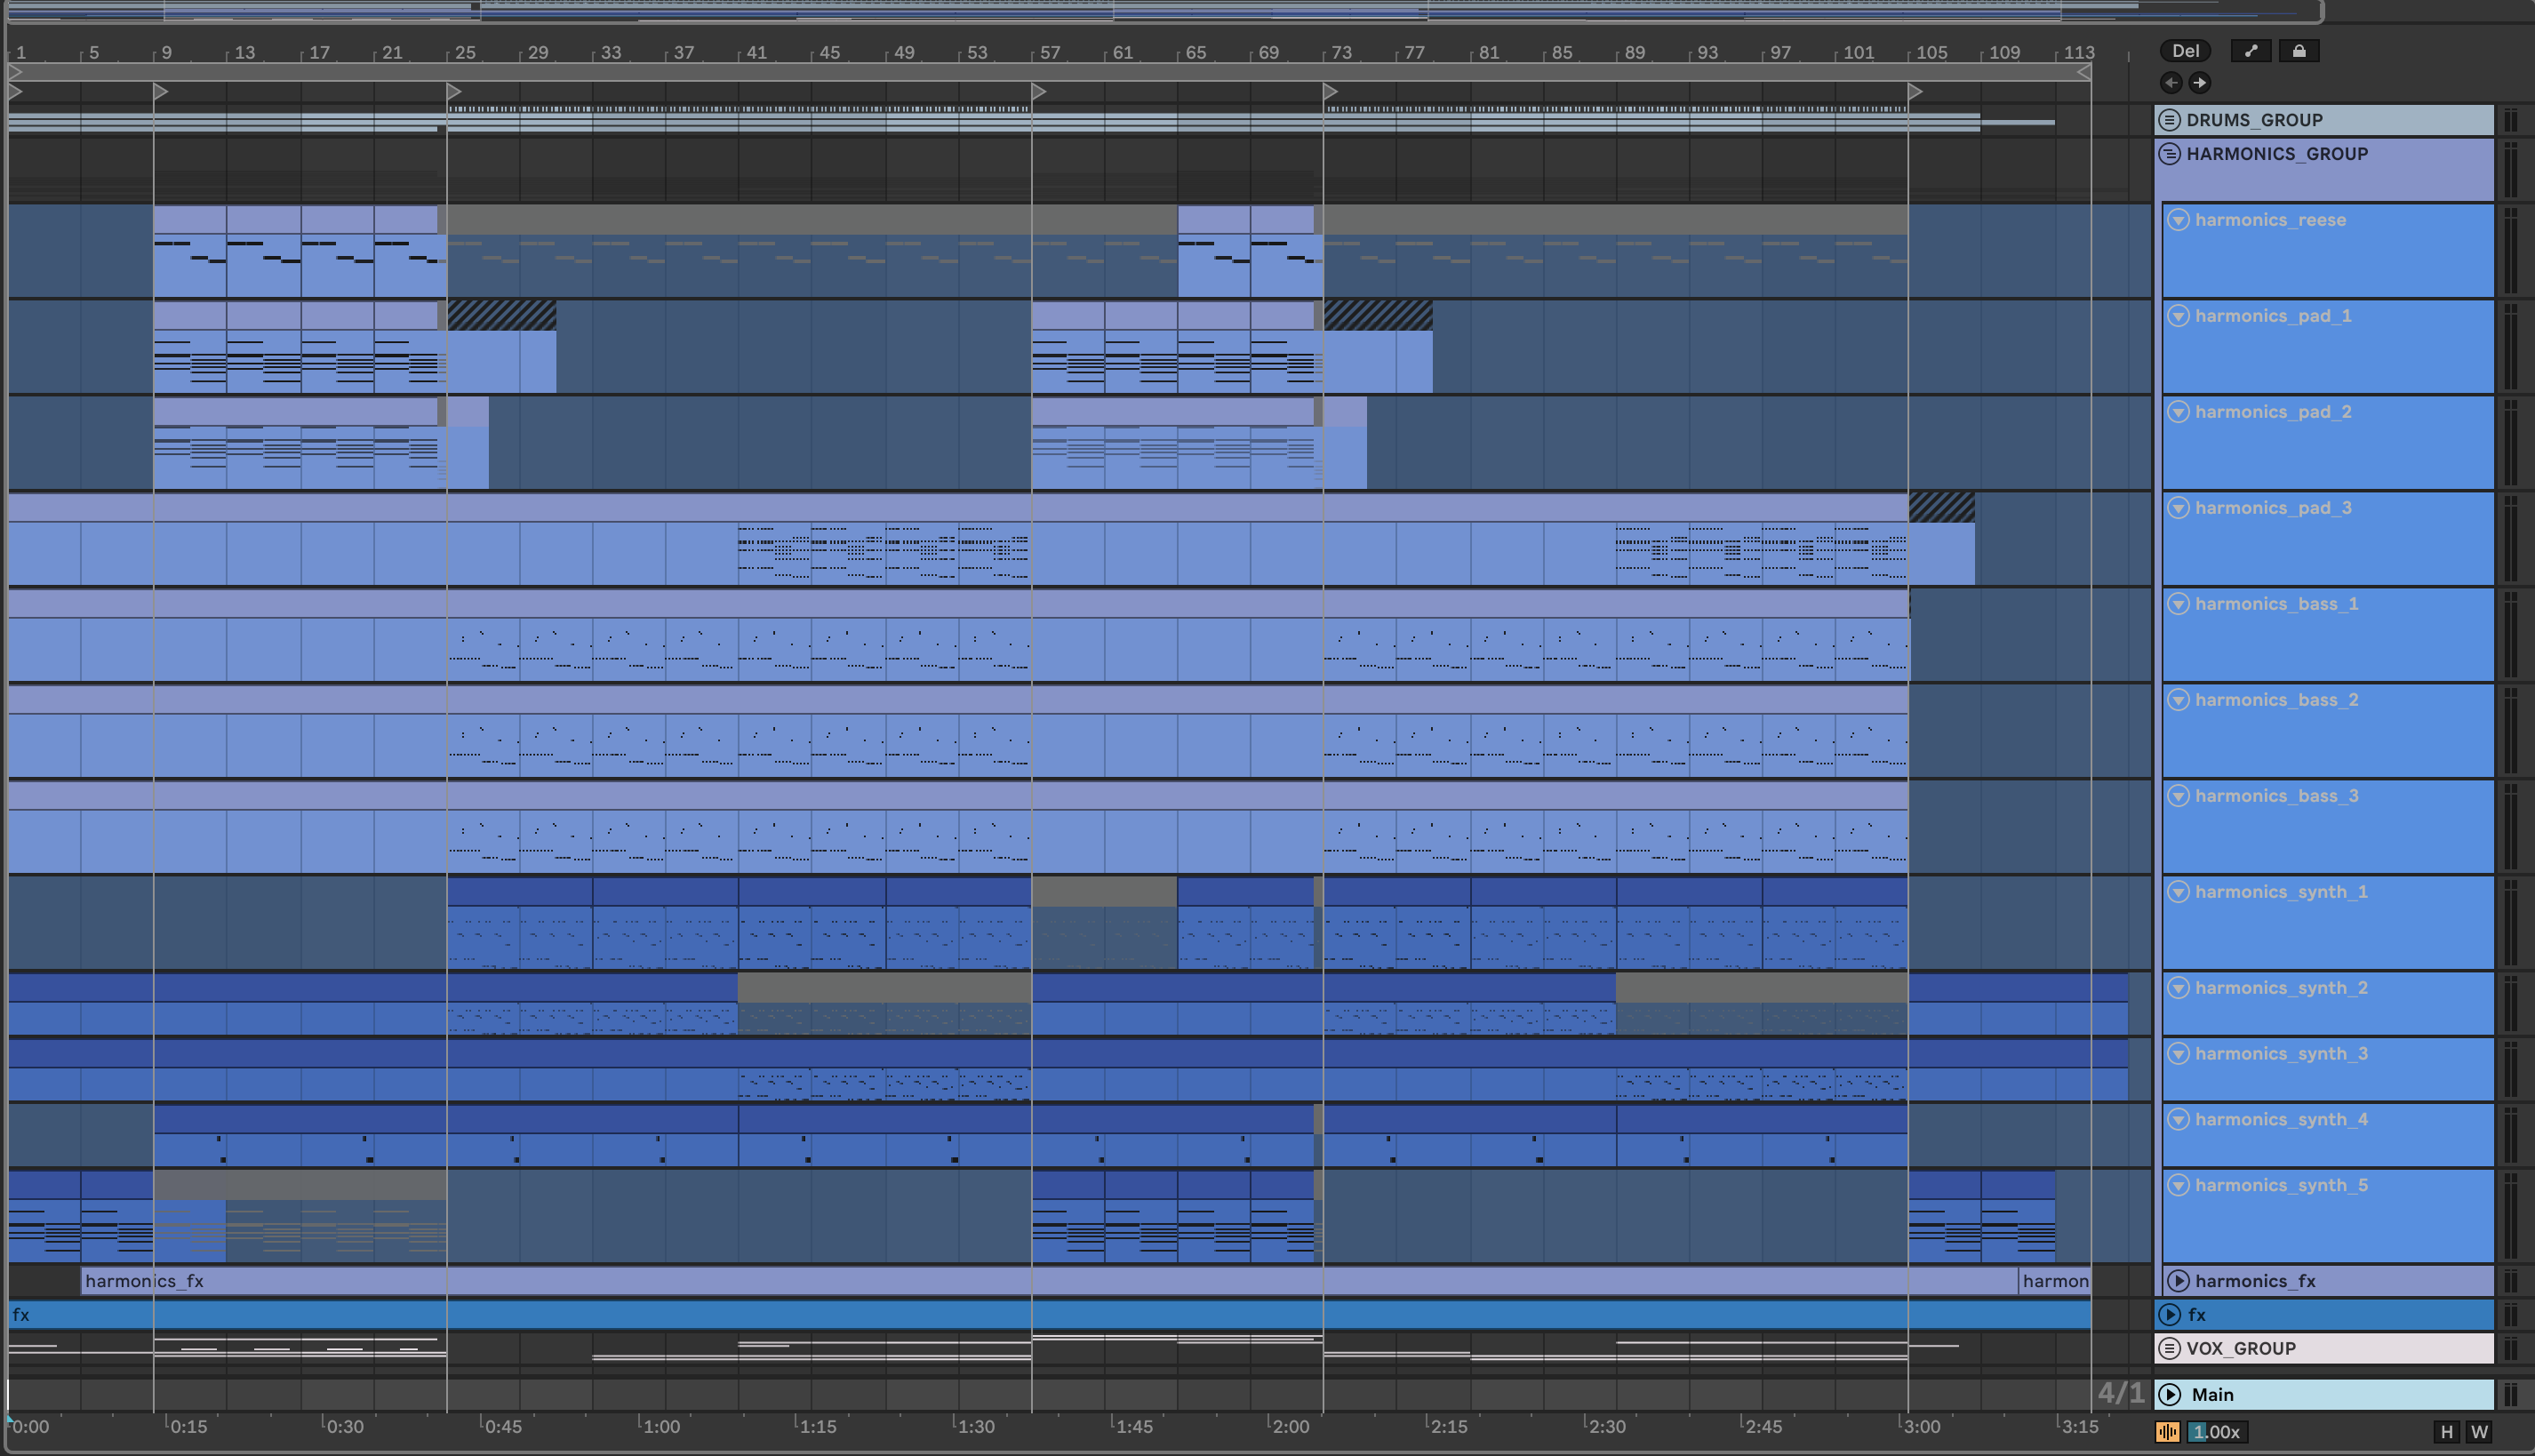
Task: Unfold the Main track arrow
Action: click(2169, 1394)
